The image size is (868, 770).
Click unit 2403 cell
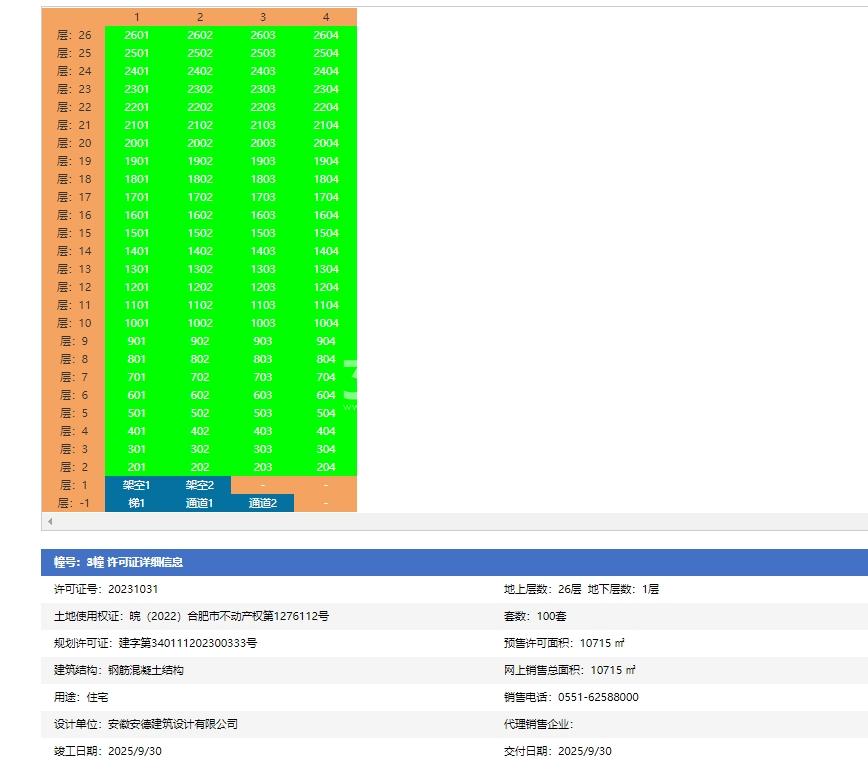click(x=263, y=71)
